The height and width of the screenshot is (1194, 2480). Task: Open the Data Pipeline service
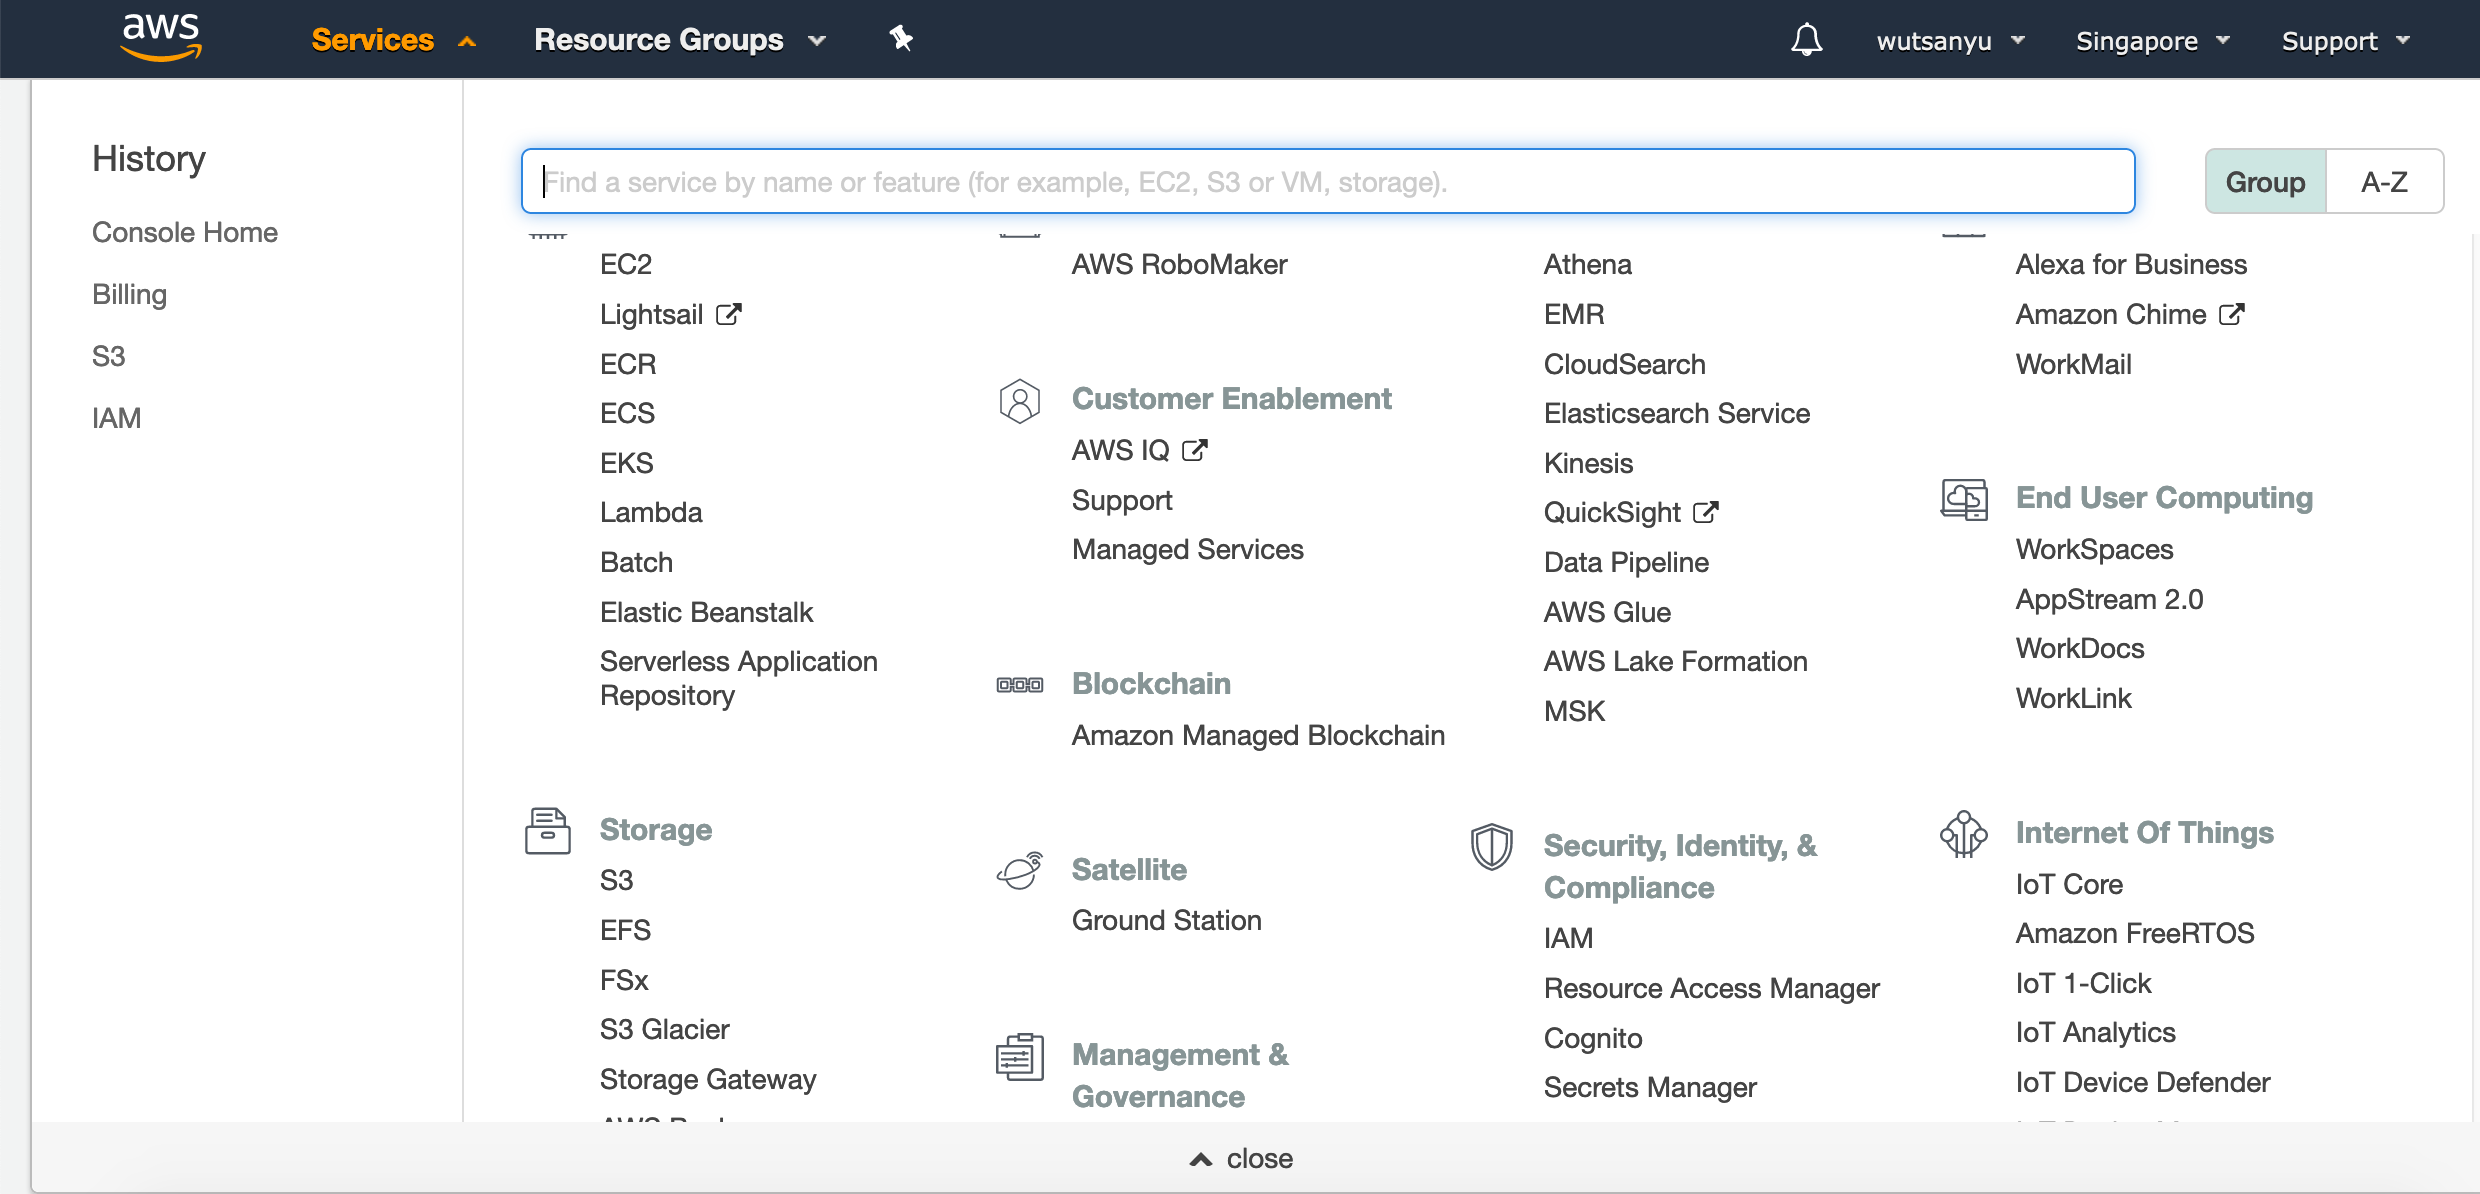1627,562
